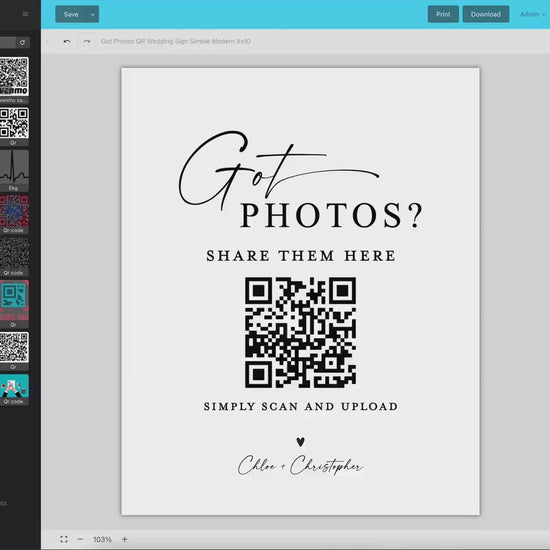Select the small heart graphic on canvas
Viewport: 550px width, 550px height.
[x=300, y=442]
